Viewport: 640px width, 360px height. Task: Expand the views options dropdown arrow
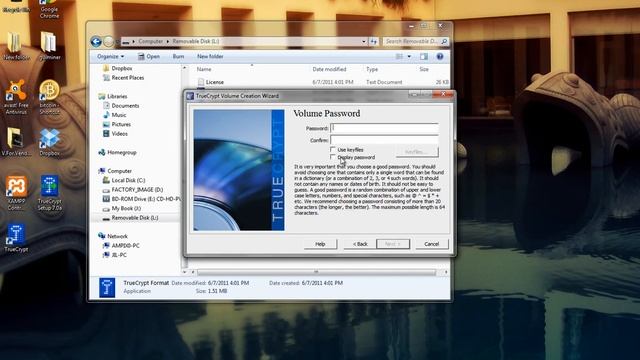click(x=409, y=56)
